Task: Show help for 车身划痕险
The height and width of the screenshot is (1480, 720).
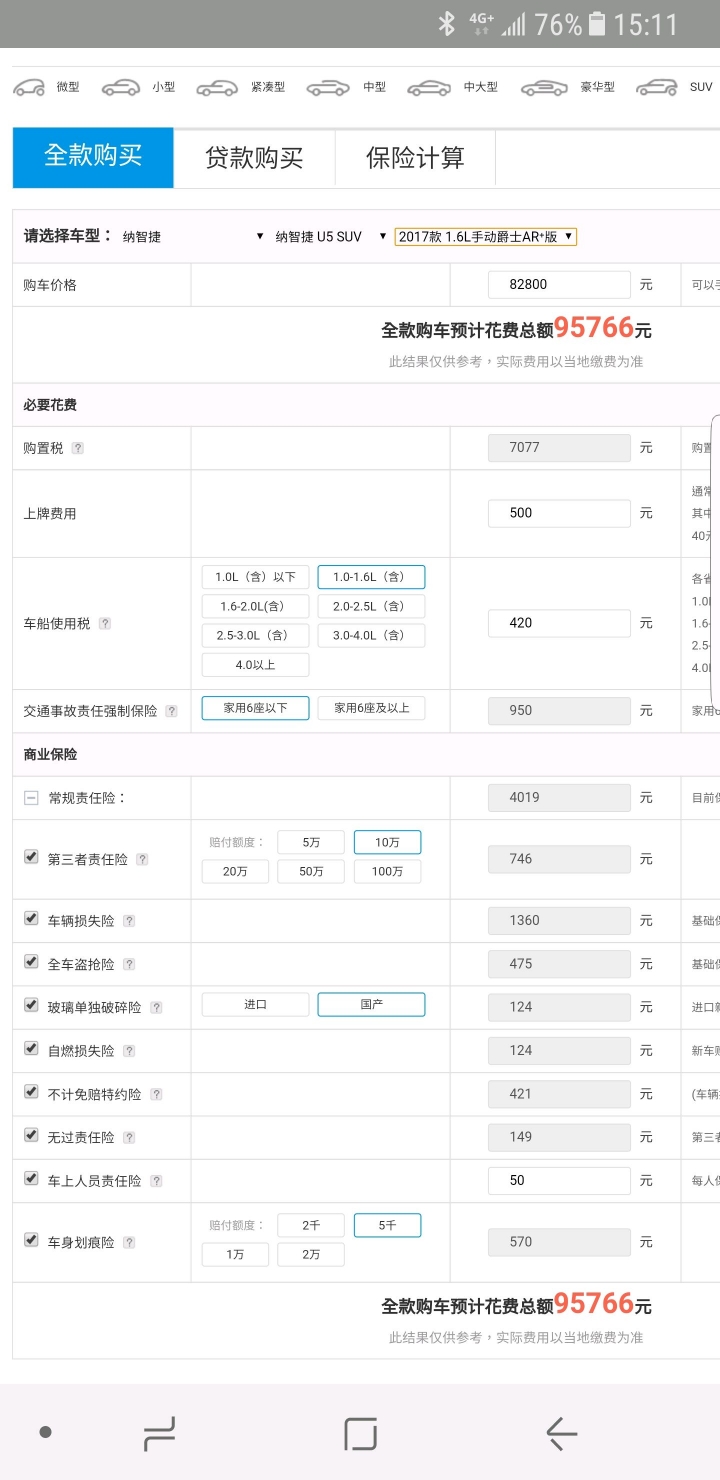Action: coord(129,1243)
